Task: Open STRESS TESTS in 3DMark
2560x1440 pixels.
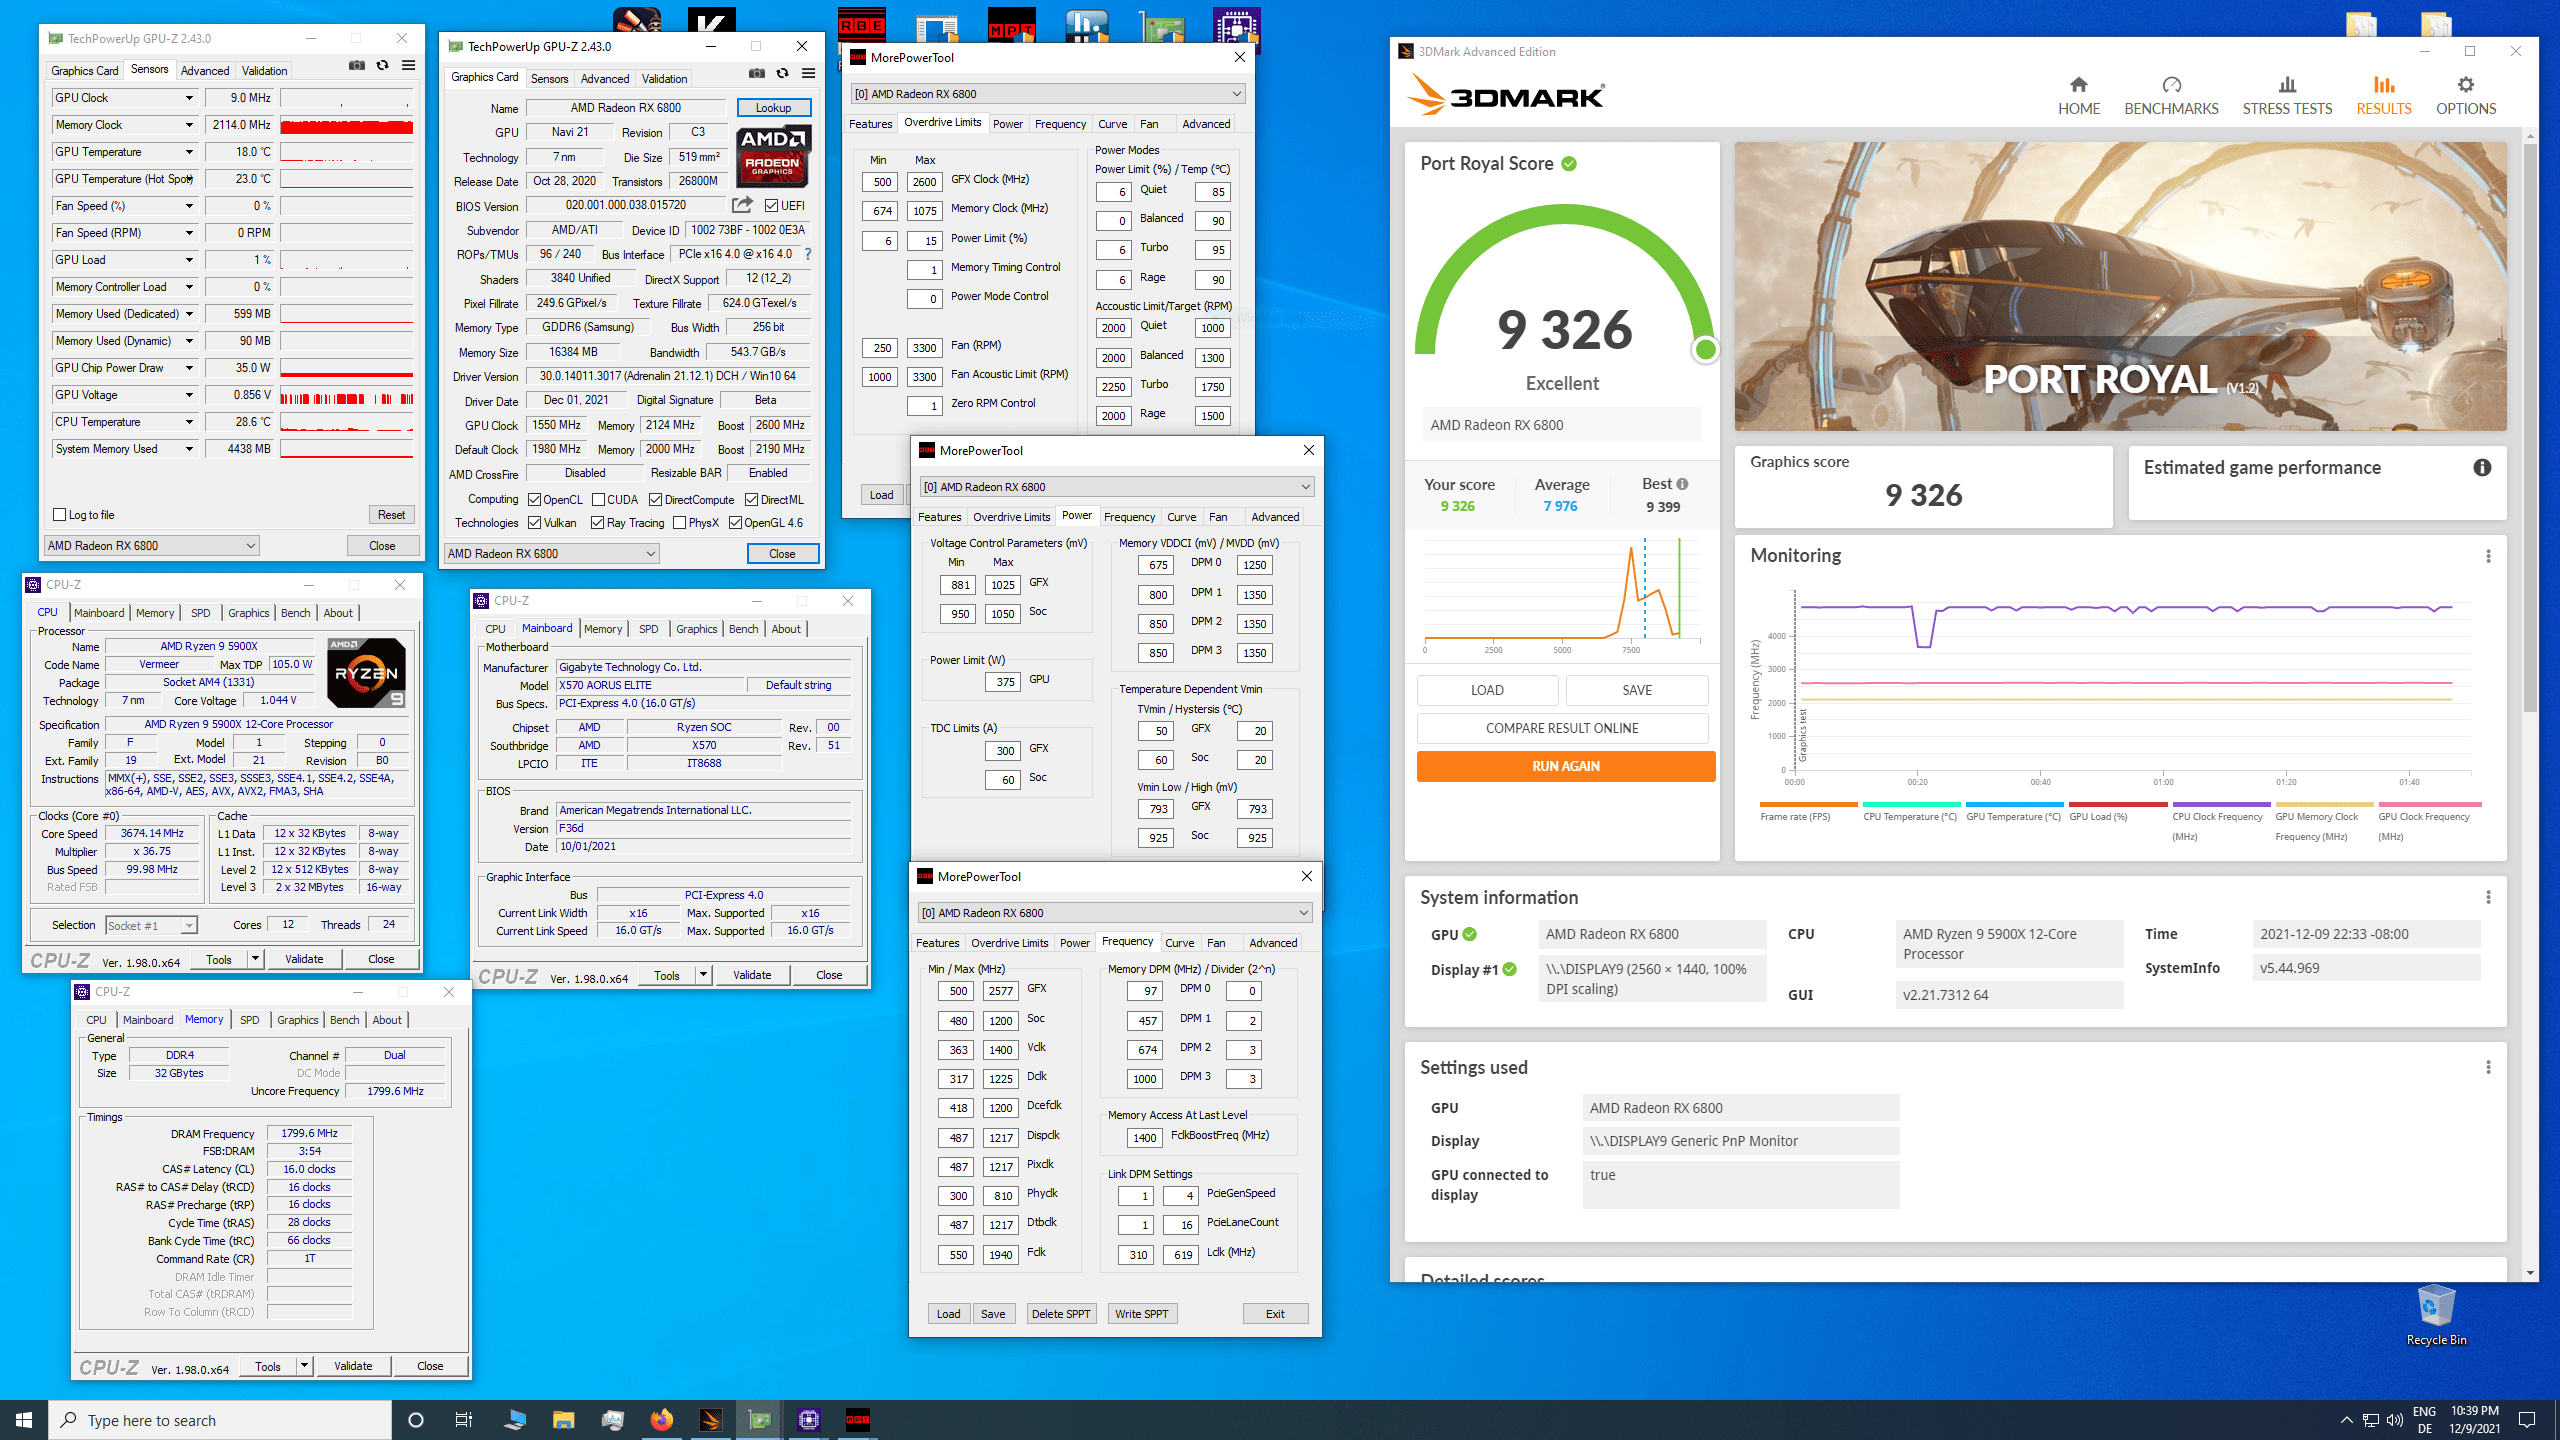Action: point(2287,96)
